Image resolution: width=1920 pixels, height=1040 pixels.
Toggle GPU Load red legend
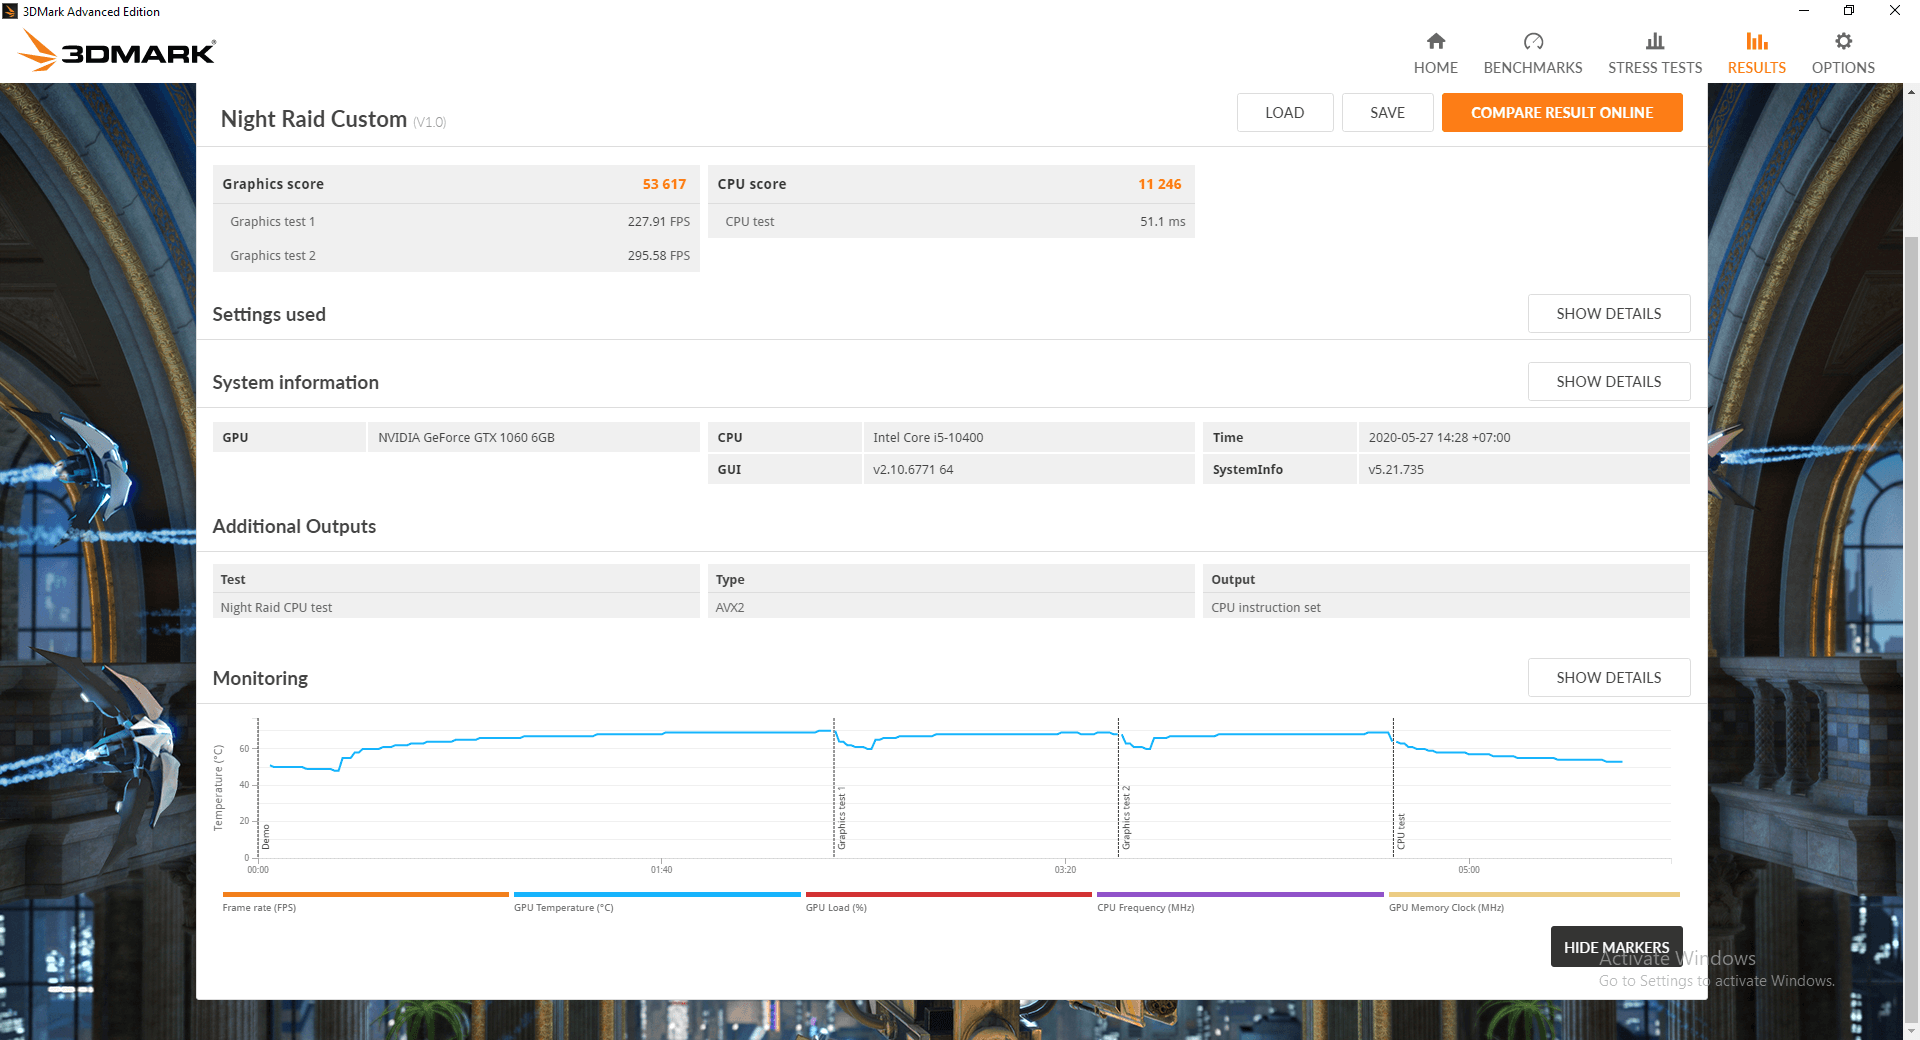pos(948,901)
